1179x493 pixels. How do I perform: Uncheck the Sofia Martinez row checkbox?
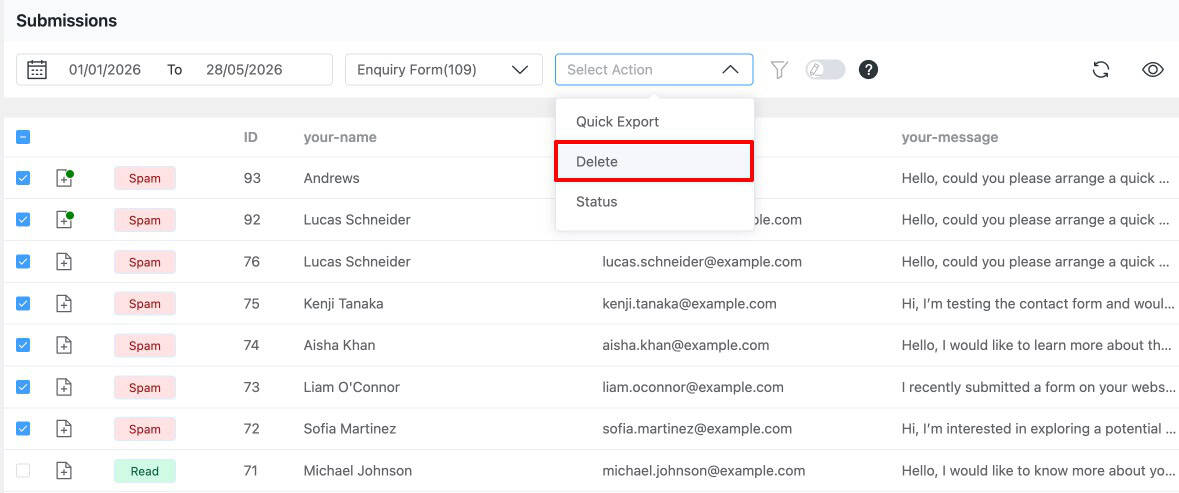click(23, 429)
